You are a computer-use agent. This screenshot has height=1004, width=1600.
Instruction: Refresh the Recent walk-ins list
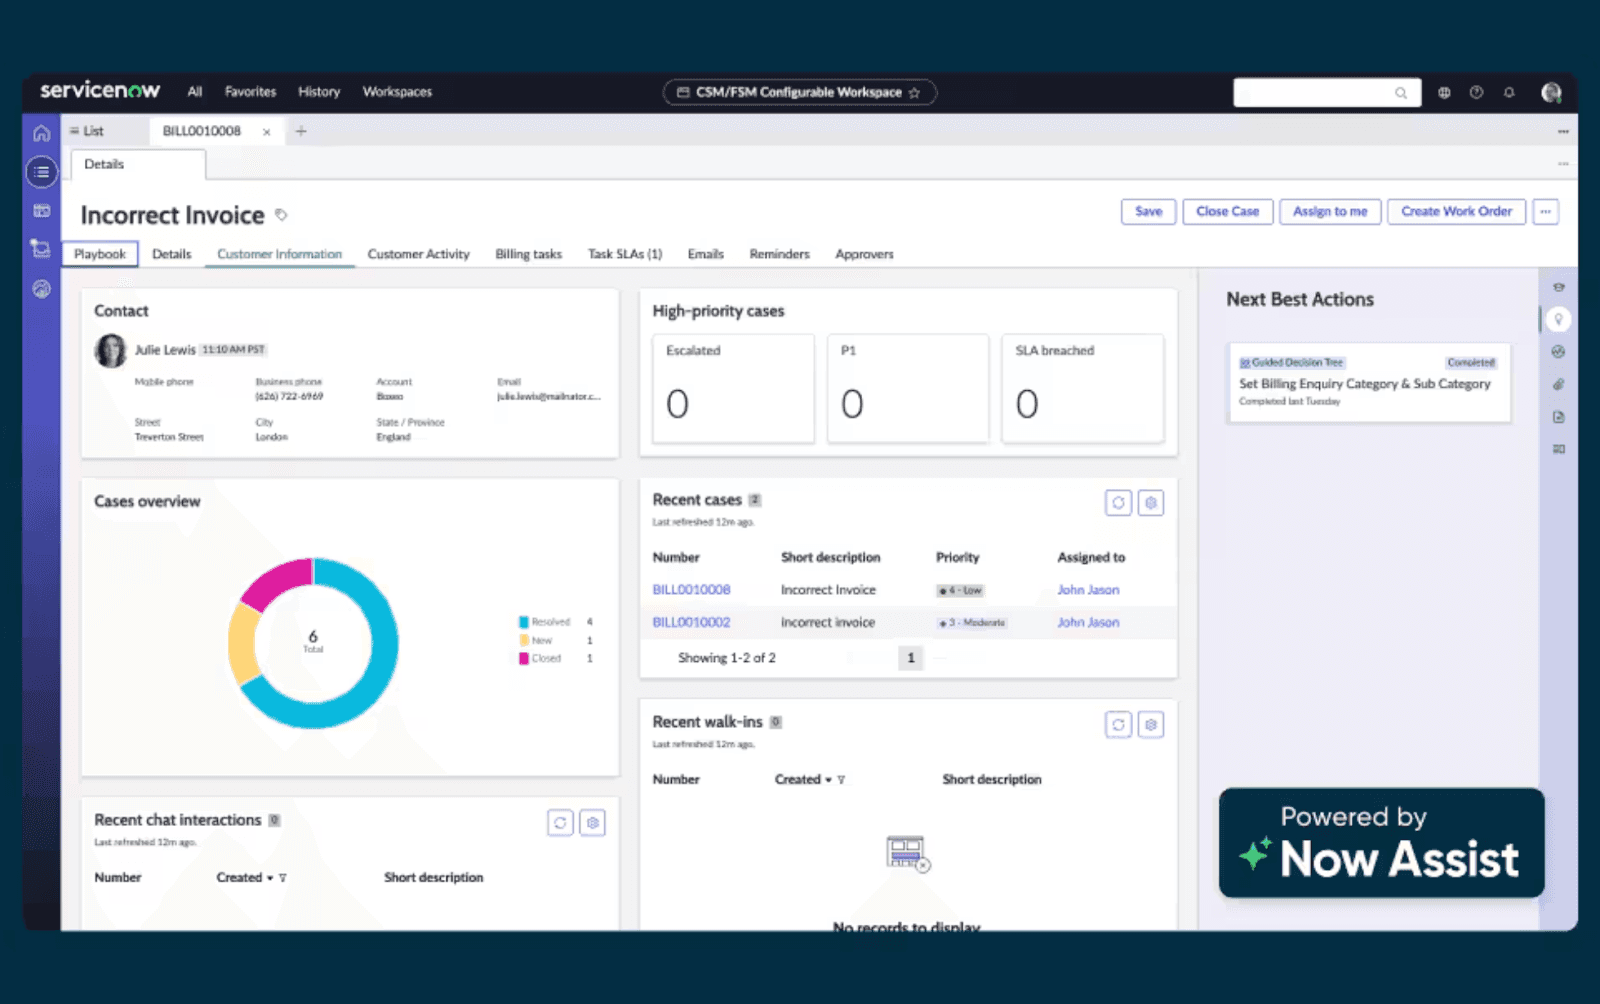tap(1118, 725)
